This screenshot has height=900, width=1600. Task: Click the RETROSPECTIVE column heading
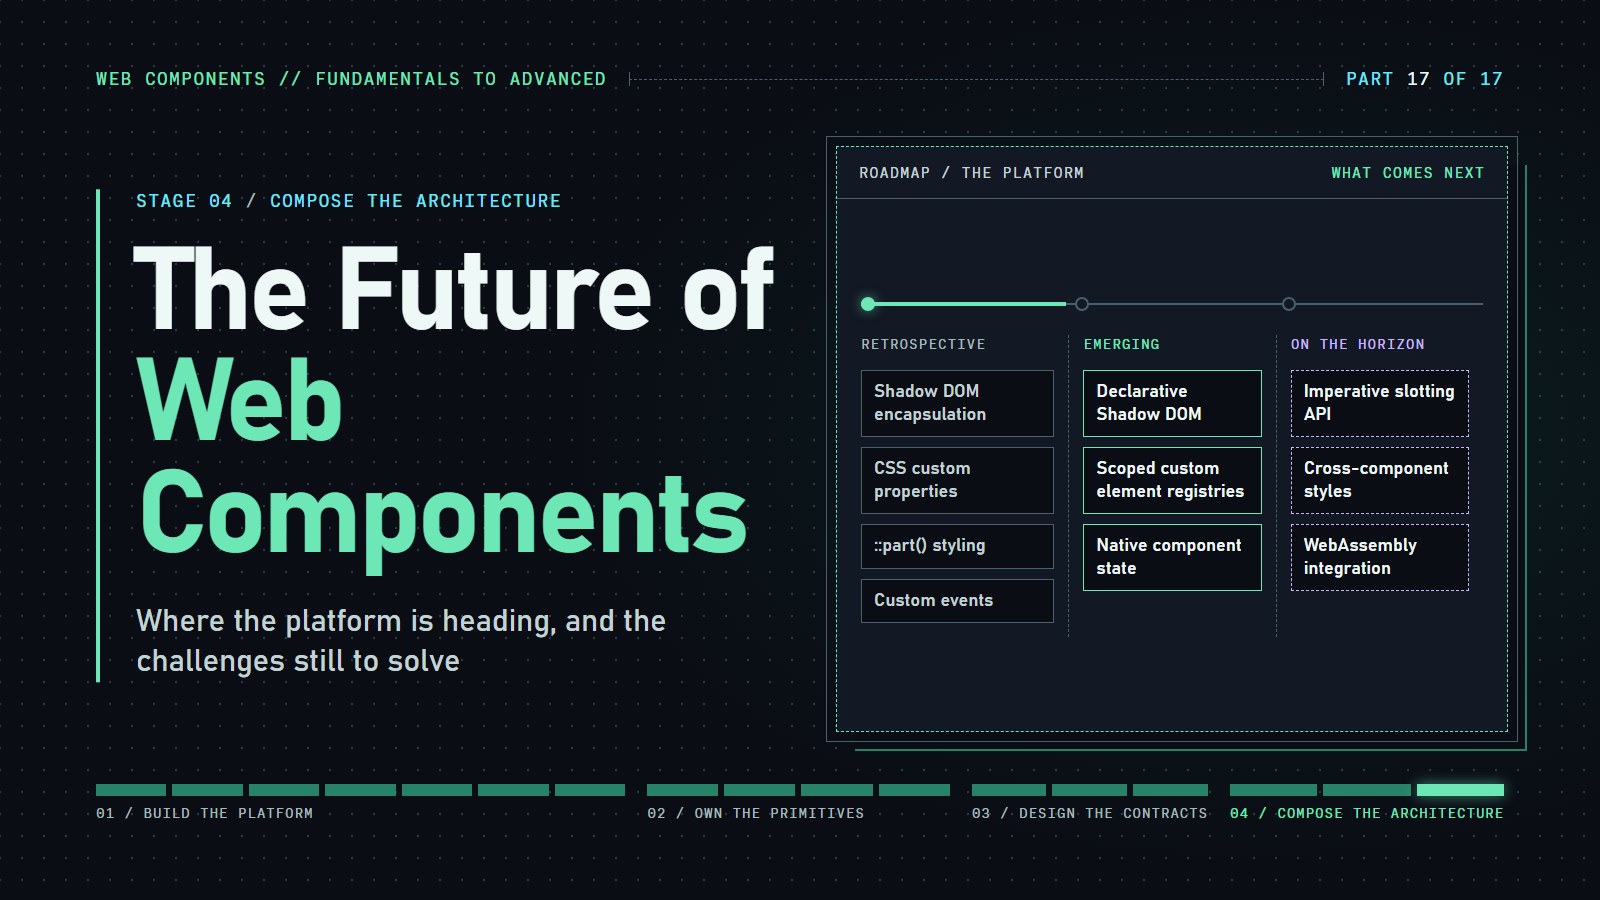pyautogui.click(x=923, y=344)
